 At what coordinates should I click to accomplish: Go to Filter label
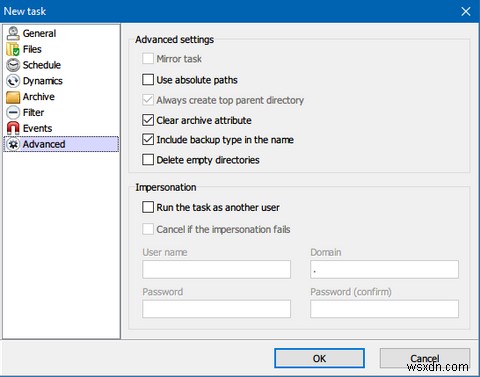tap(33, 113)
